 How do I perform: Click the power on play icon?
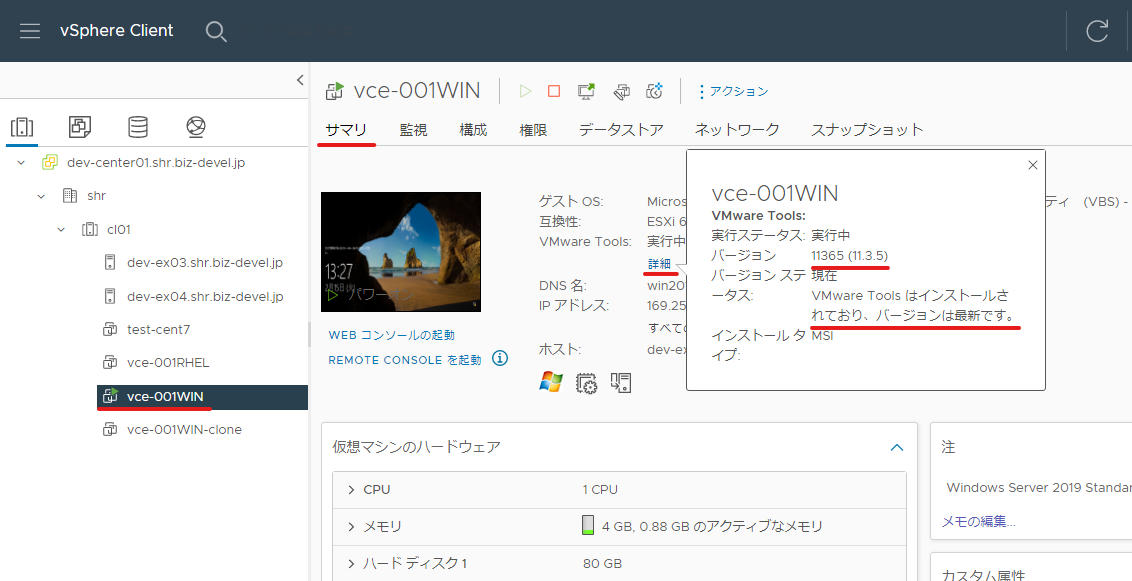526,91
